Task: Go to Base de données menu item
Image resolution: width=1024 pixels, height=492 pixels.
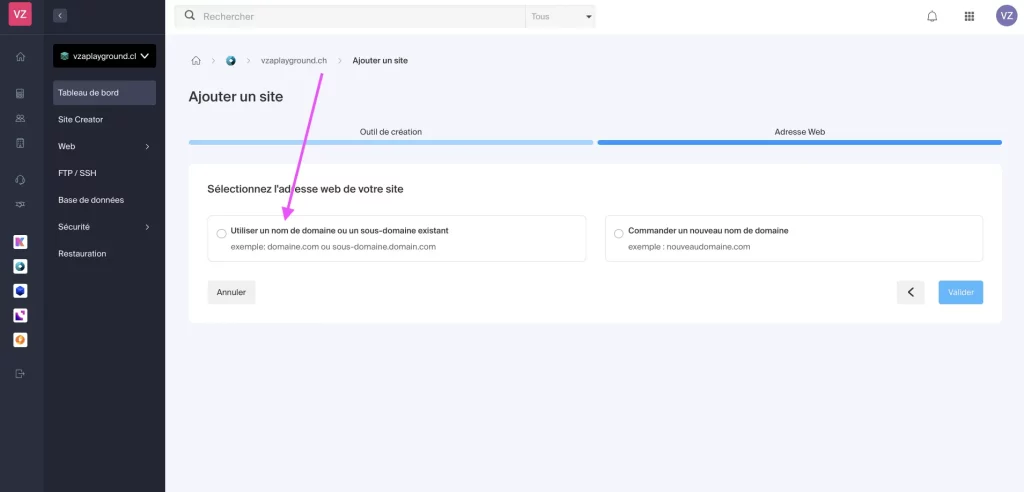Action: tap(91, 200)
